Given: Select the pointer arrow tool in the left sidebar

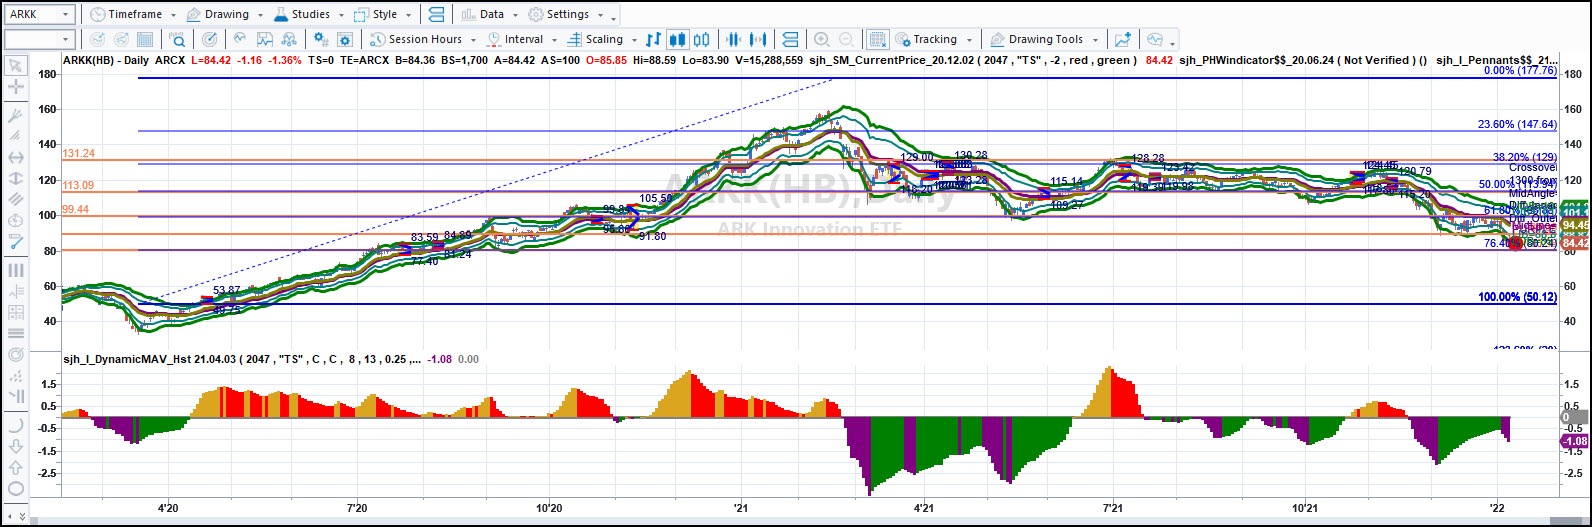Looking at the screenshot, I should pos(16,66).
